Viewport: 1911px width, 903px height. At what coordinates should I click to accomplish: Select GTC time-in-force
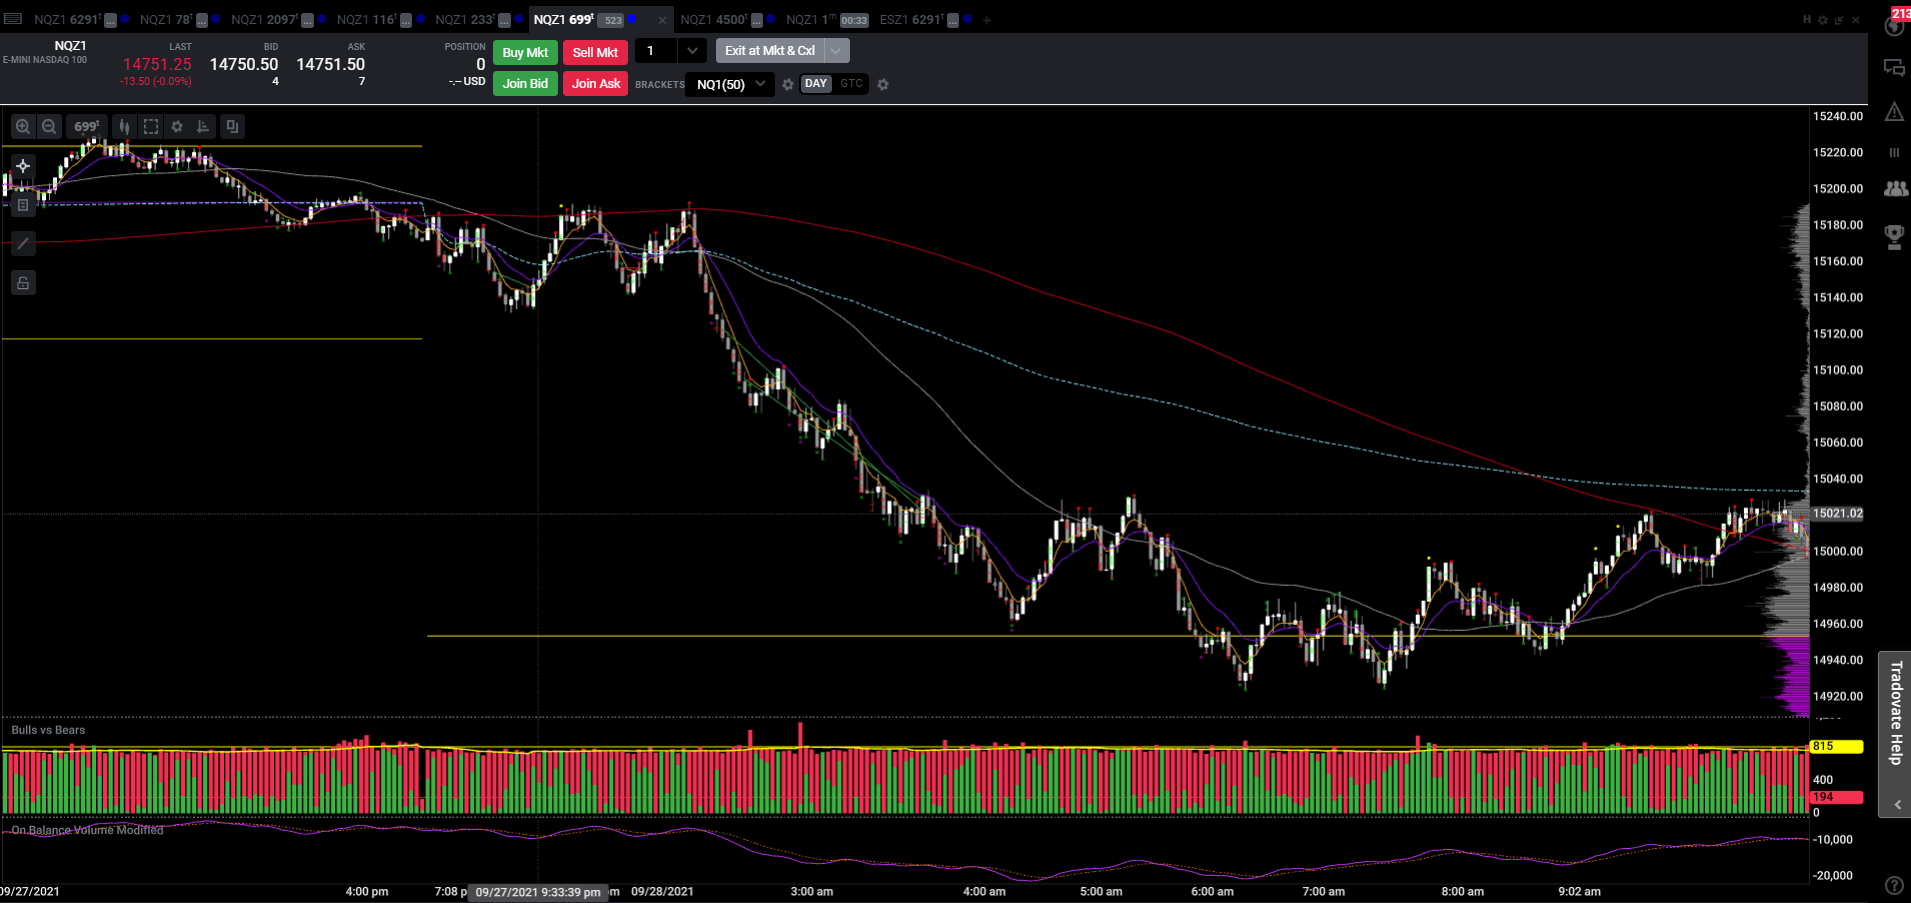(851, 84)
